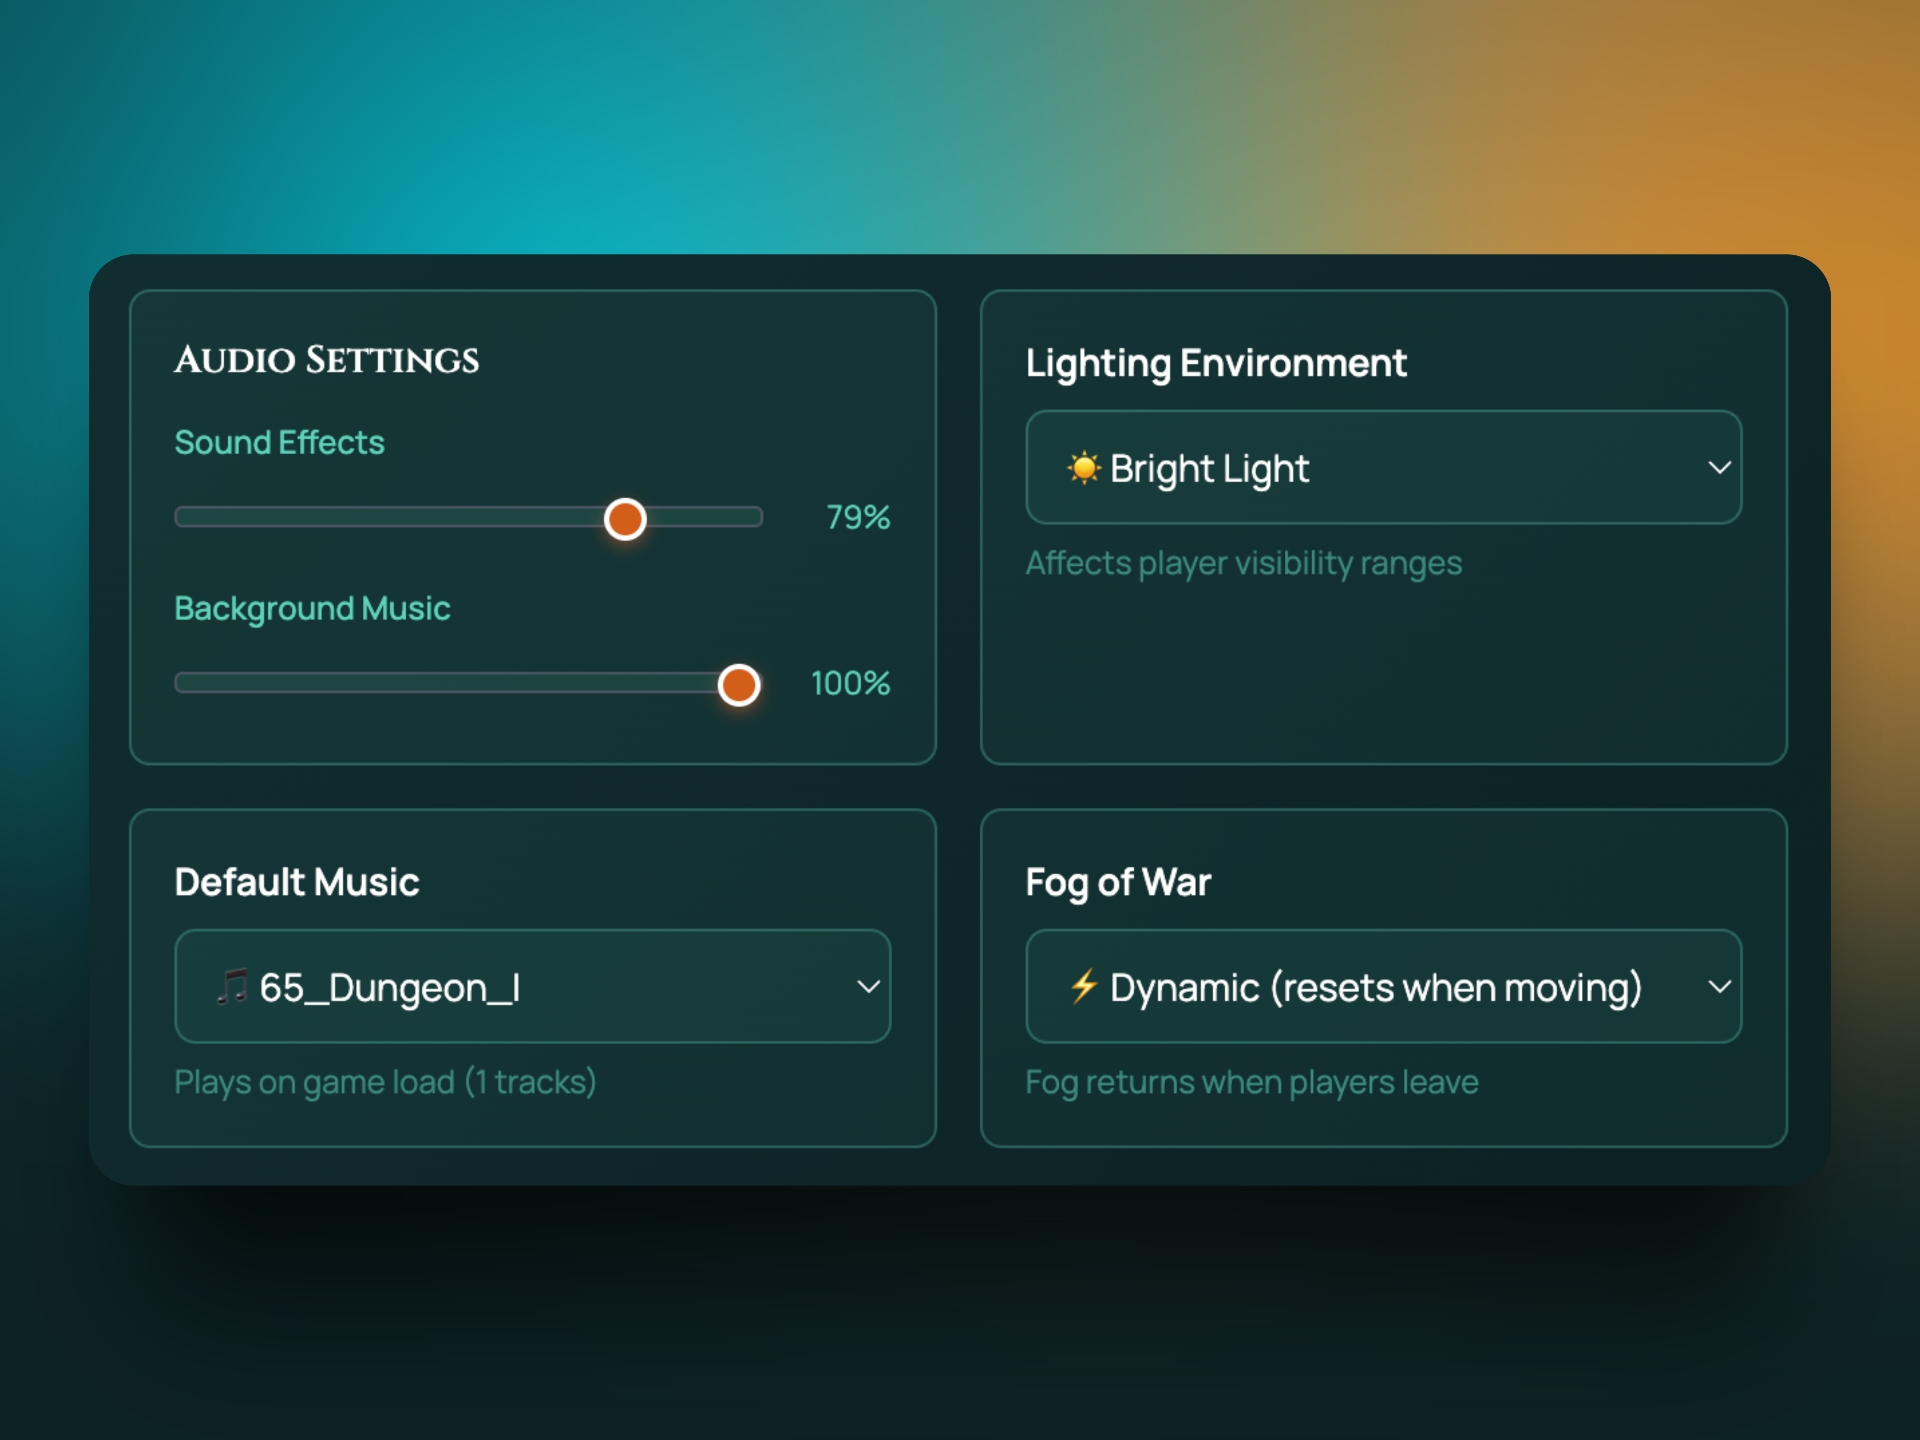1920x1440 pixels.
Task: Expand the Lighting Environment dropdown chevron
Action: point(1719,467)
